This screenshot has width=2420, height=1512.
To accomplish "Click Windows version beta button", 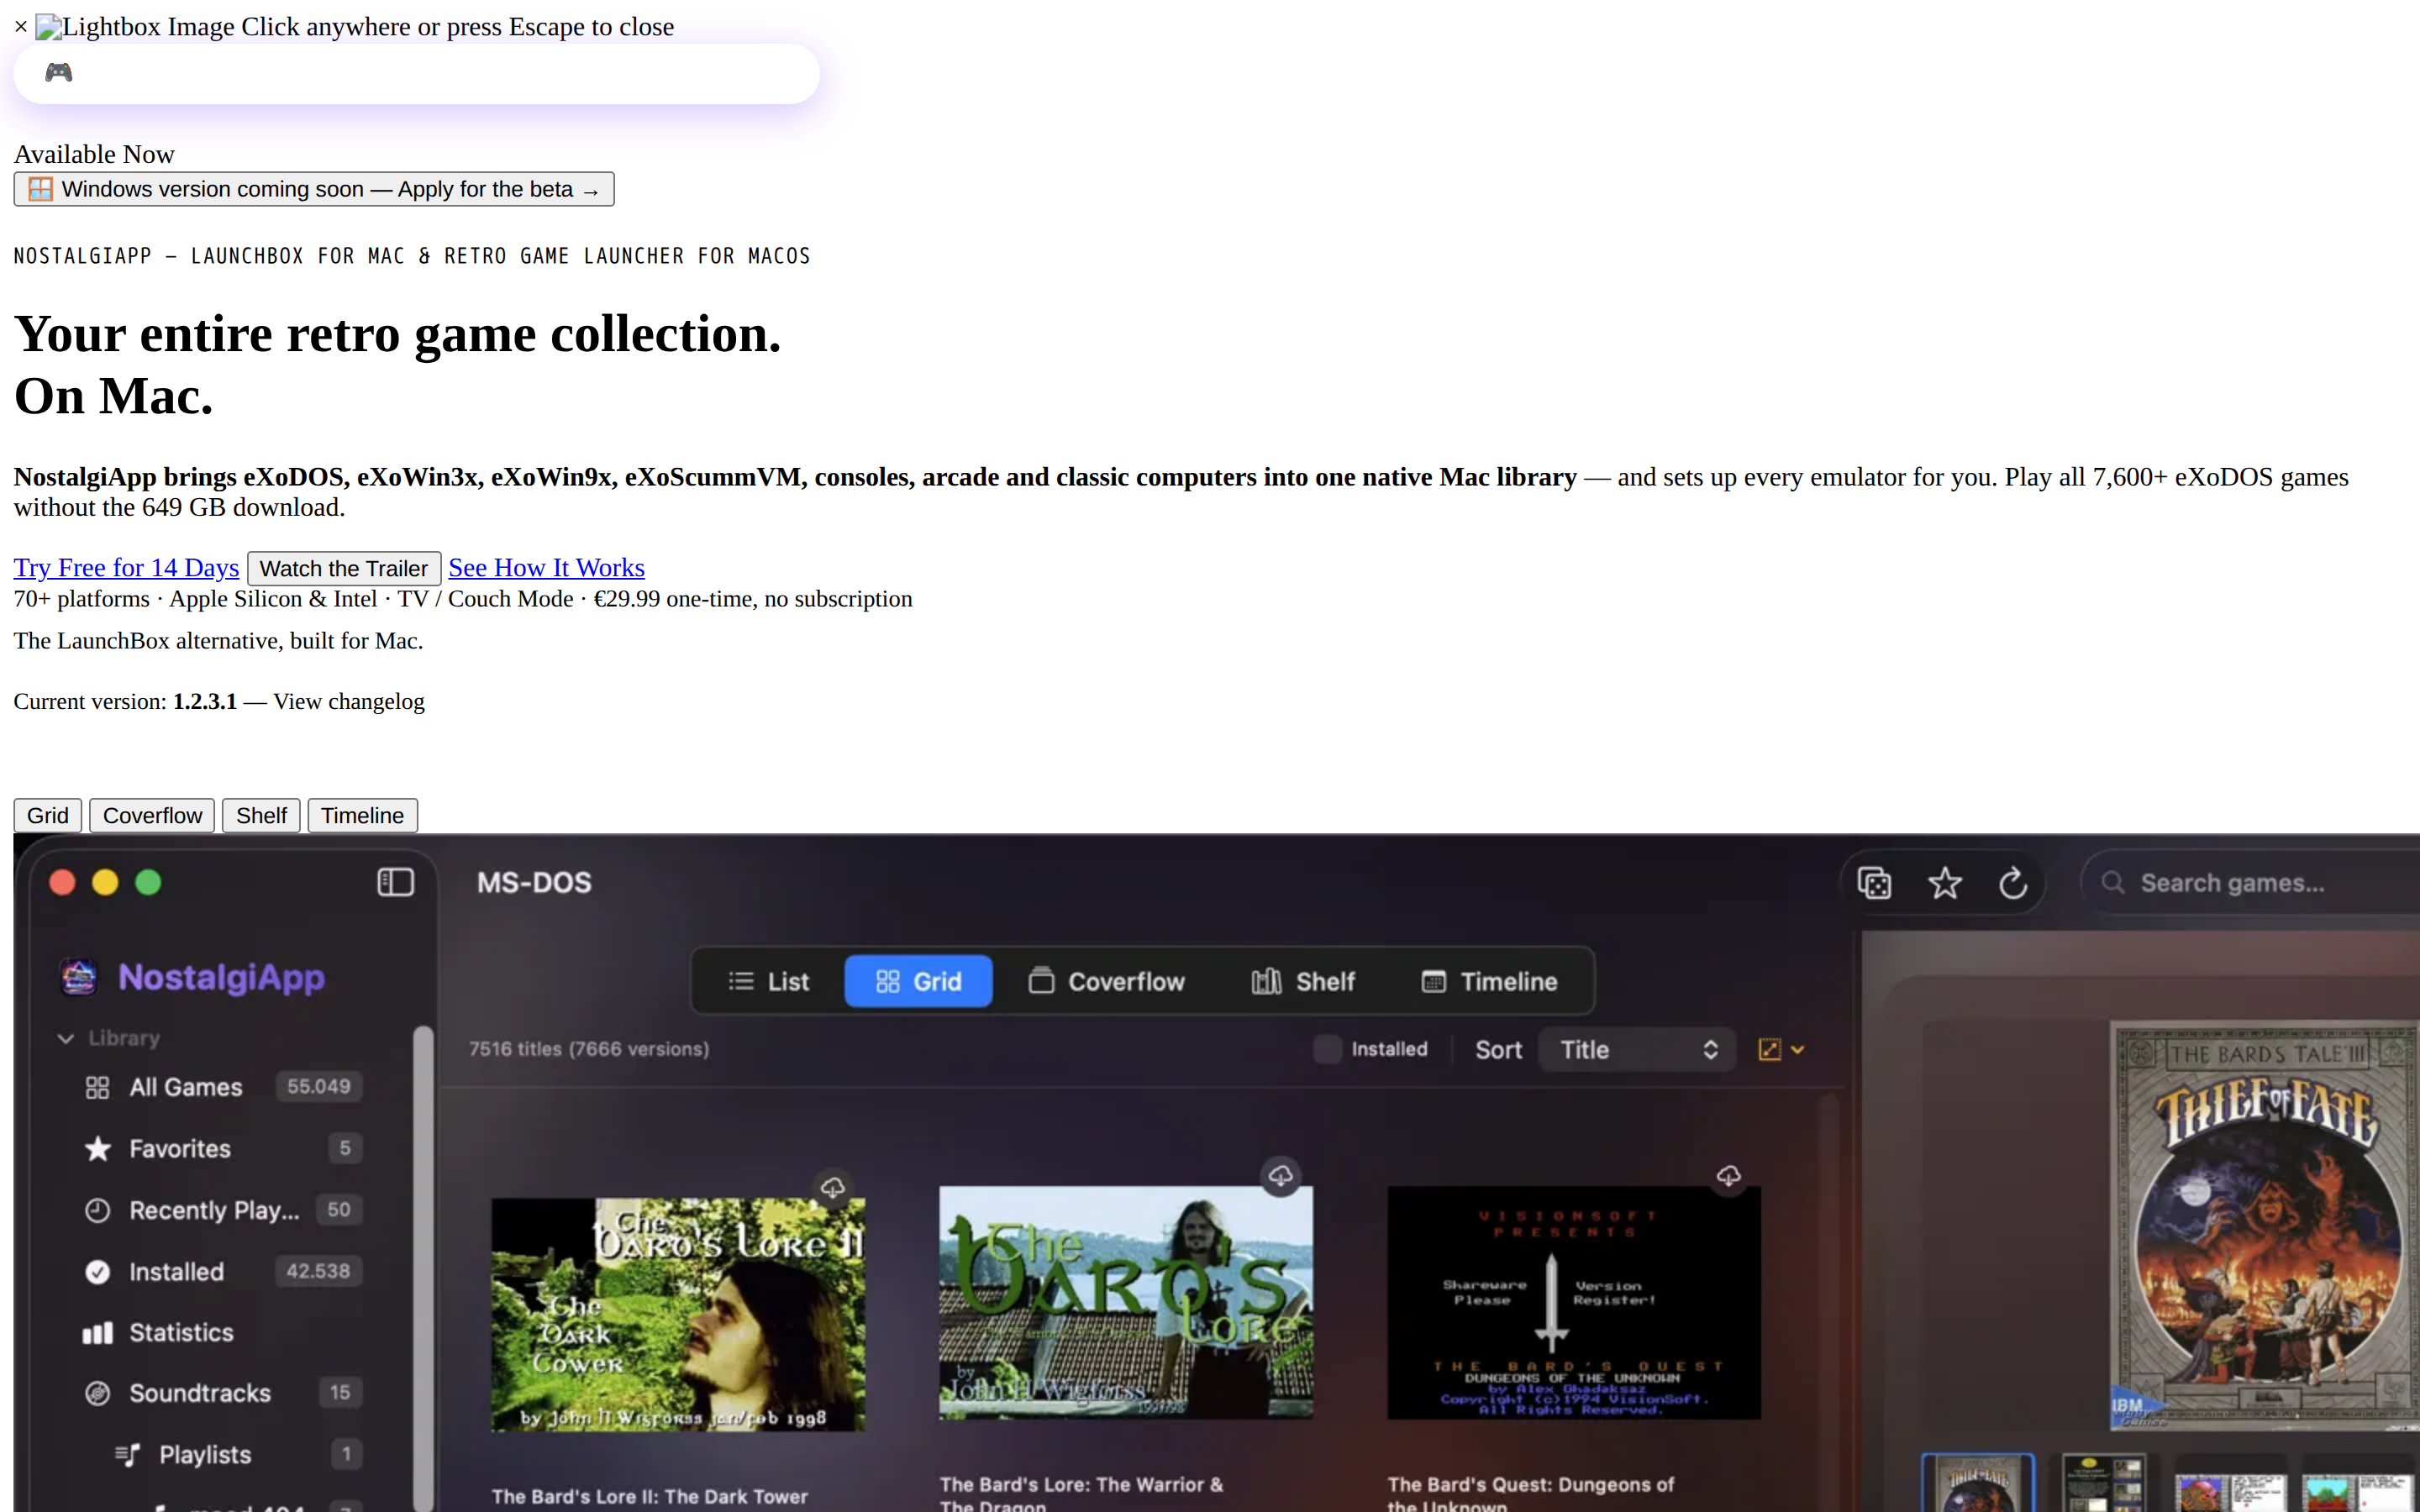I will [x=314, y=189].
